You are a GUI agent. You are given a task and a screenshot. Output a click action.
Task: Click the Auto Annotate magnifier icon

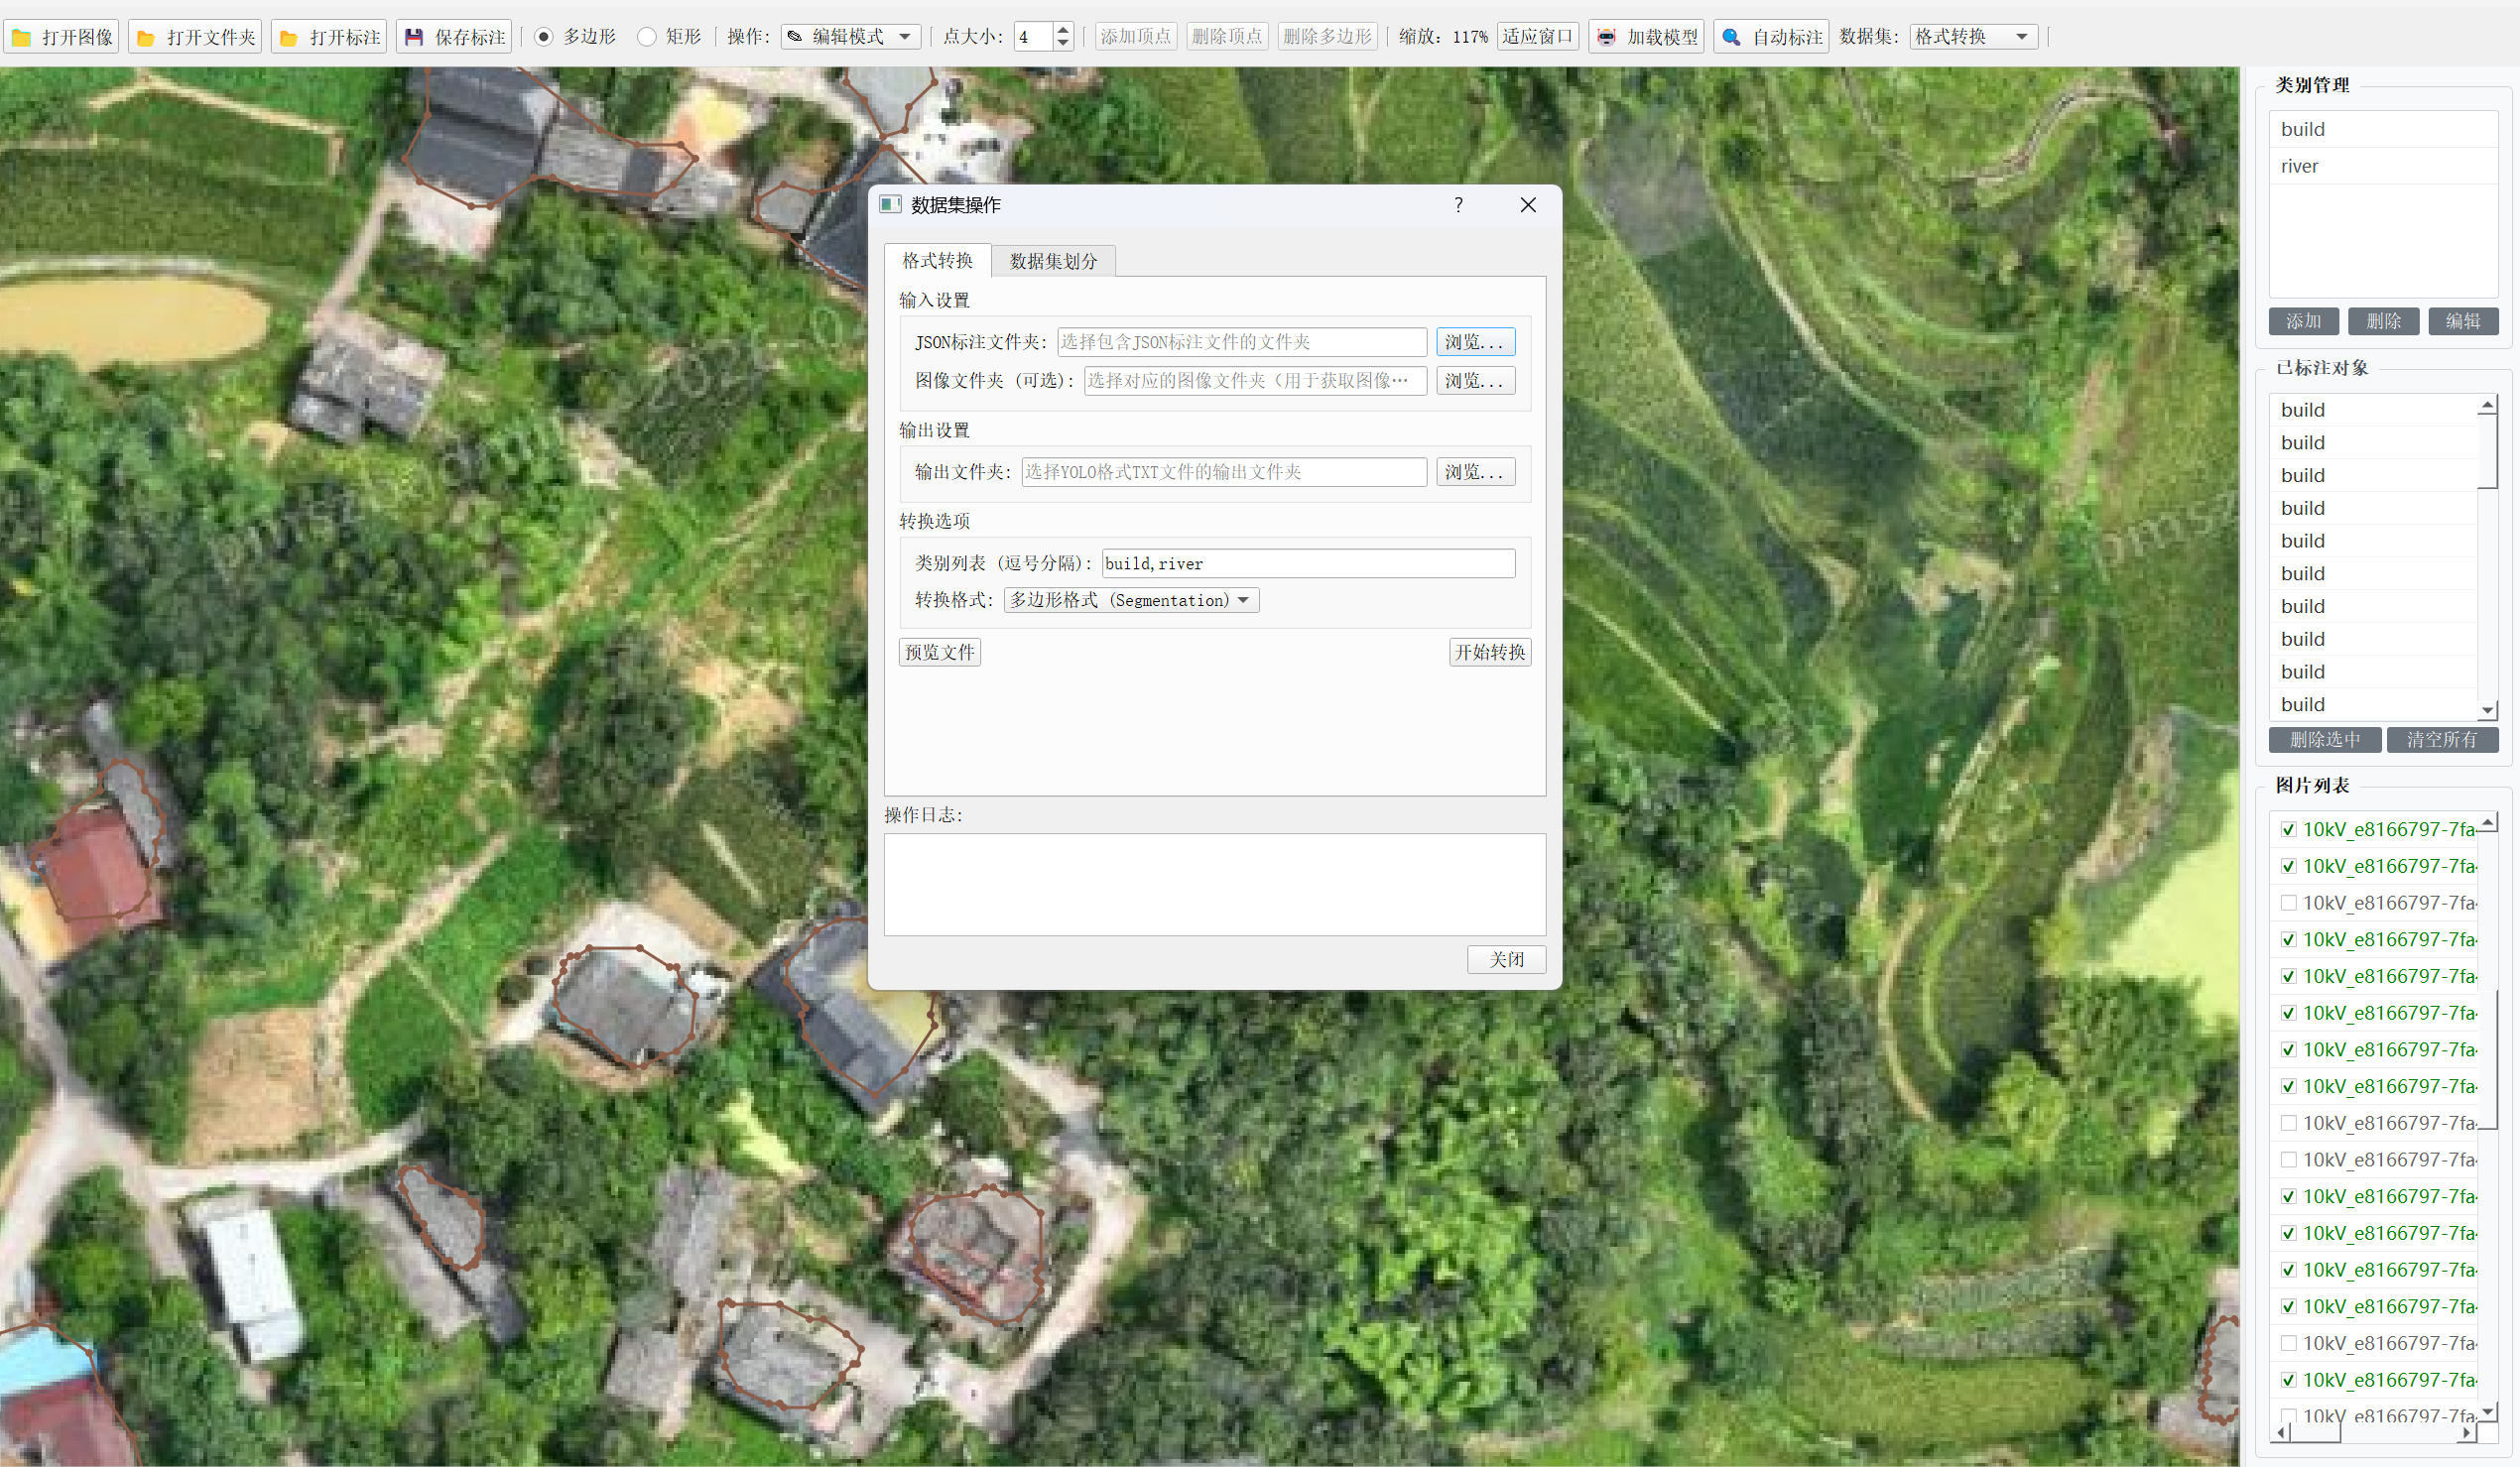(1731, 37)
